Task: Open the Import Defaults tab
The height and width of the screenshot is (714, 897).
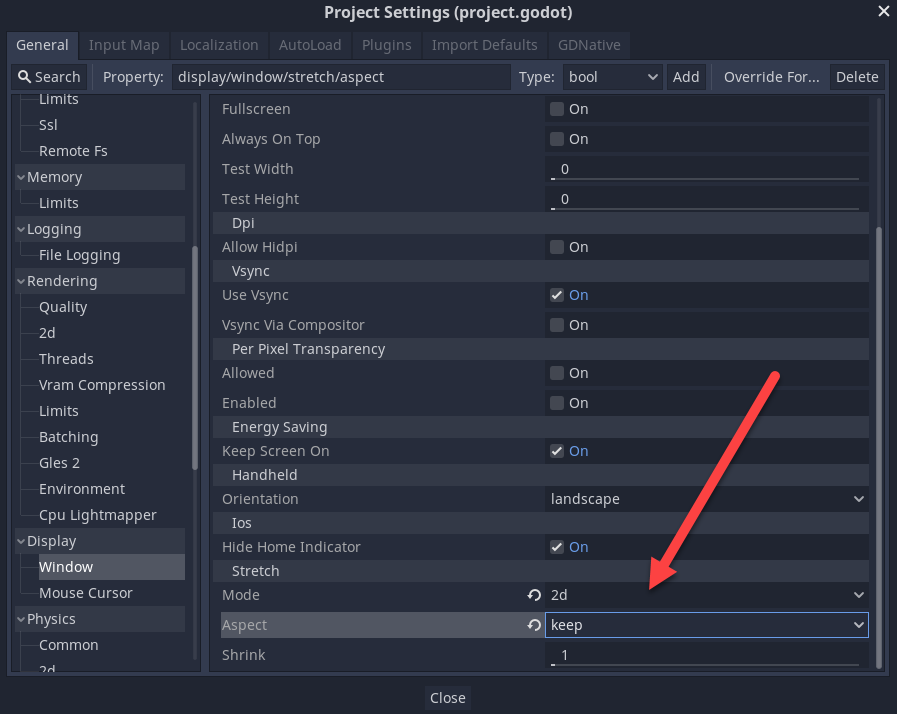Action: coord(484,45)
